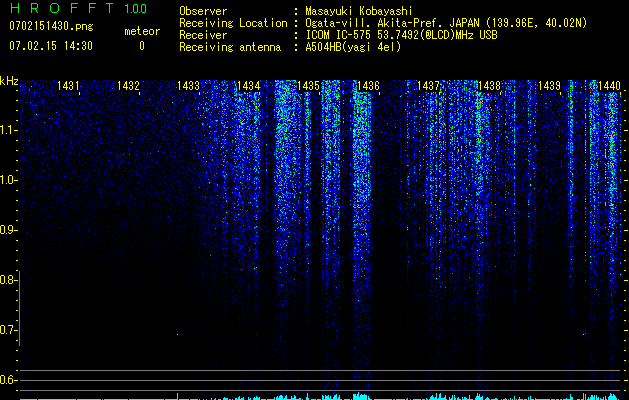
Task: Click the 1.1 kHz axis tick label
Action: [7, 130]
